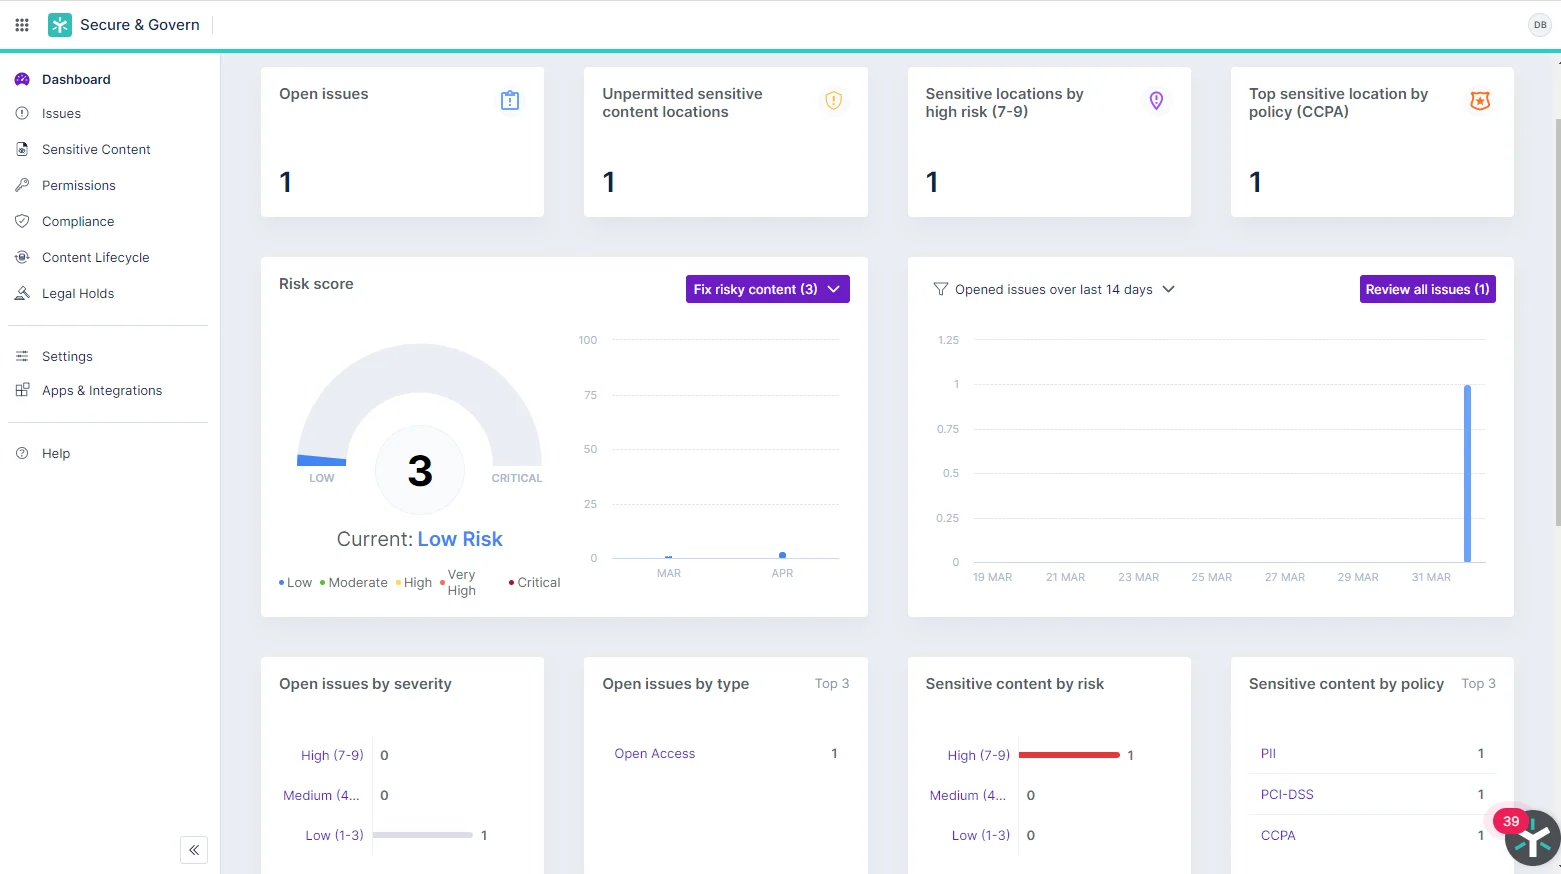Open the app launcher grid icon
The height and width of the screenshot is (874, 1561).
click(22, 25)
